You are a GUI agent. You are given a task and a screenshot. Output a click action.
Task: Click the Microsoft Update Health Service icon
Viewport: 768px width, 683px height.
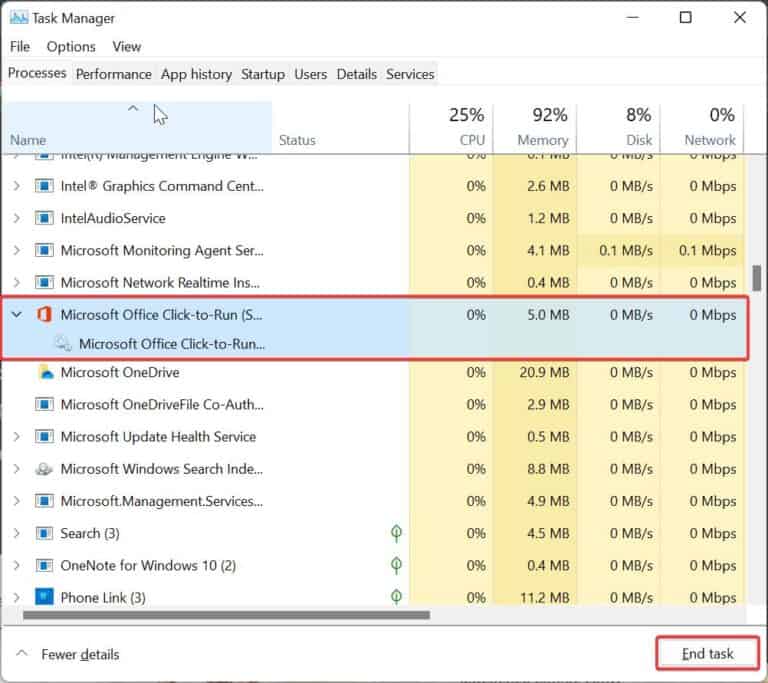click(44, 437)
